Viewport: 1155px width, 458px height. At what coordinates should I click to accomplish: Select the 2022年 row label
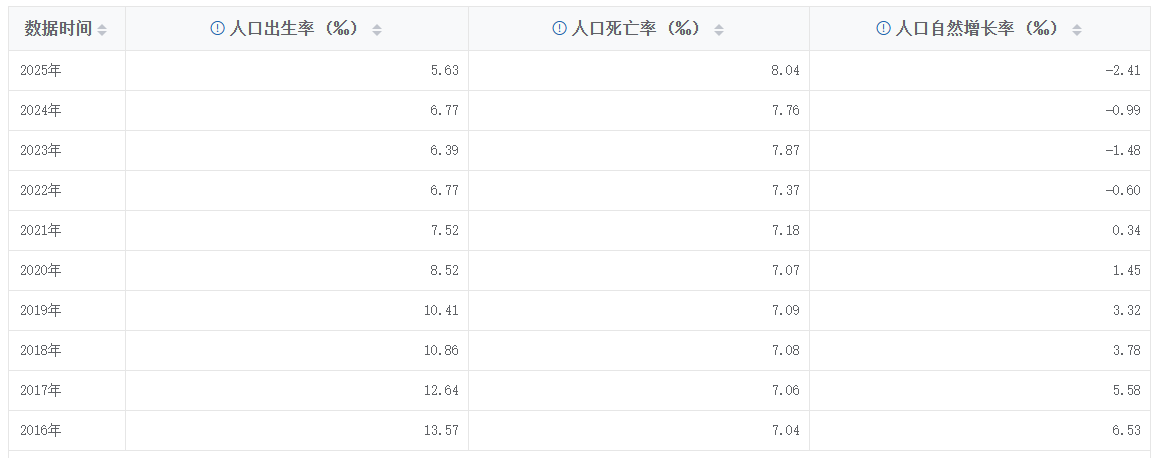(41, 190)
